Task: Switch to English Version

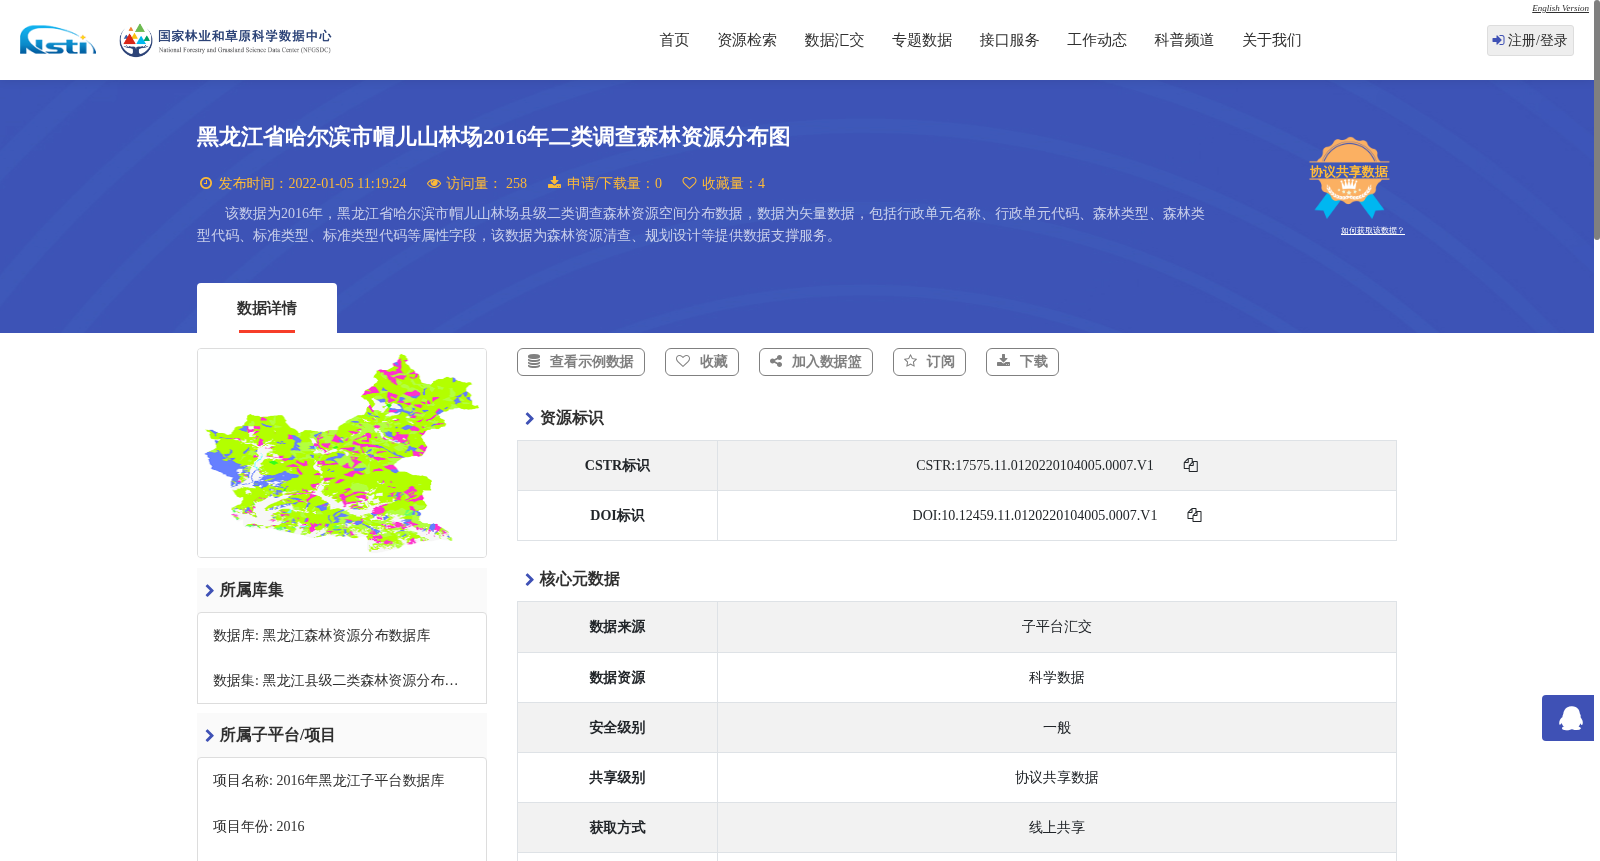Action: 1560,8
